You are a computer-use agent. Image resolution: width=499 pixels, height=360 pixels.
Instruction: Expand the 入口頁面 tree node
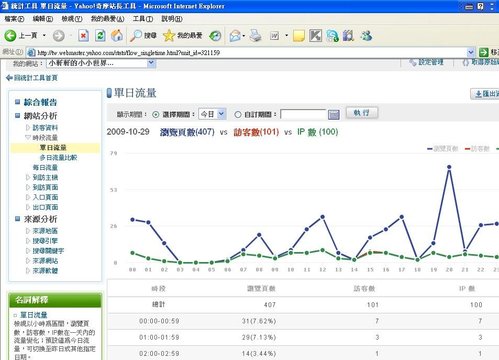tap(28, 197)
